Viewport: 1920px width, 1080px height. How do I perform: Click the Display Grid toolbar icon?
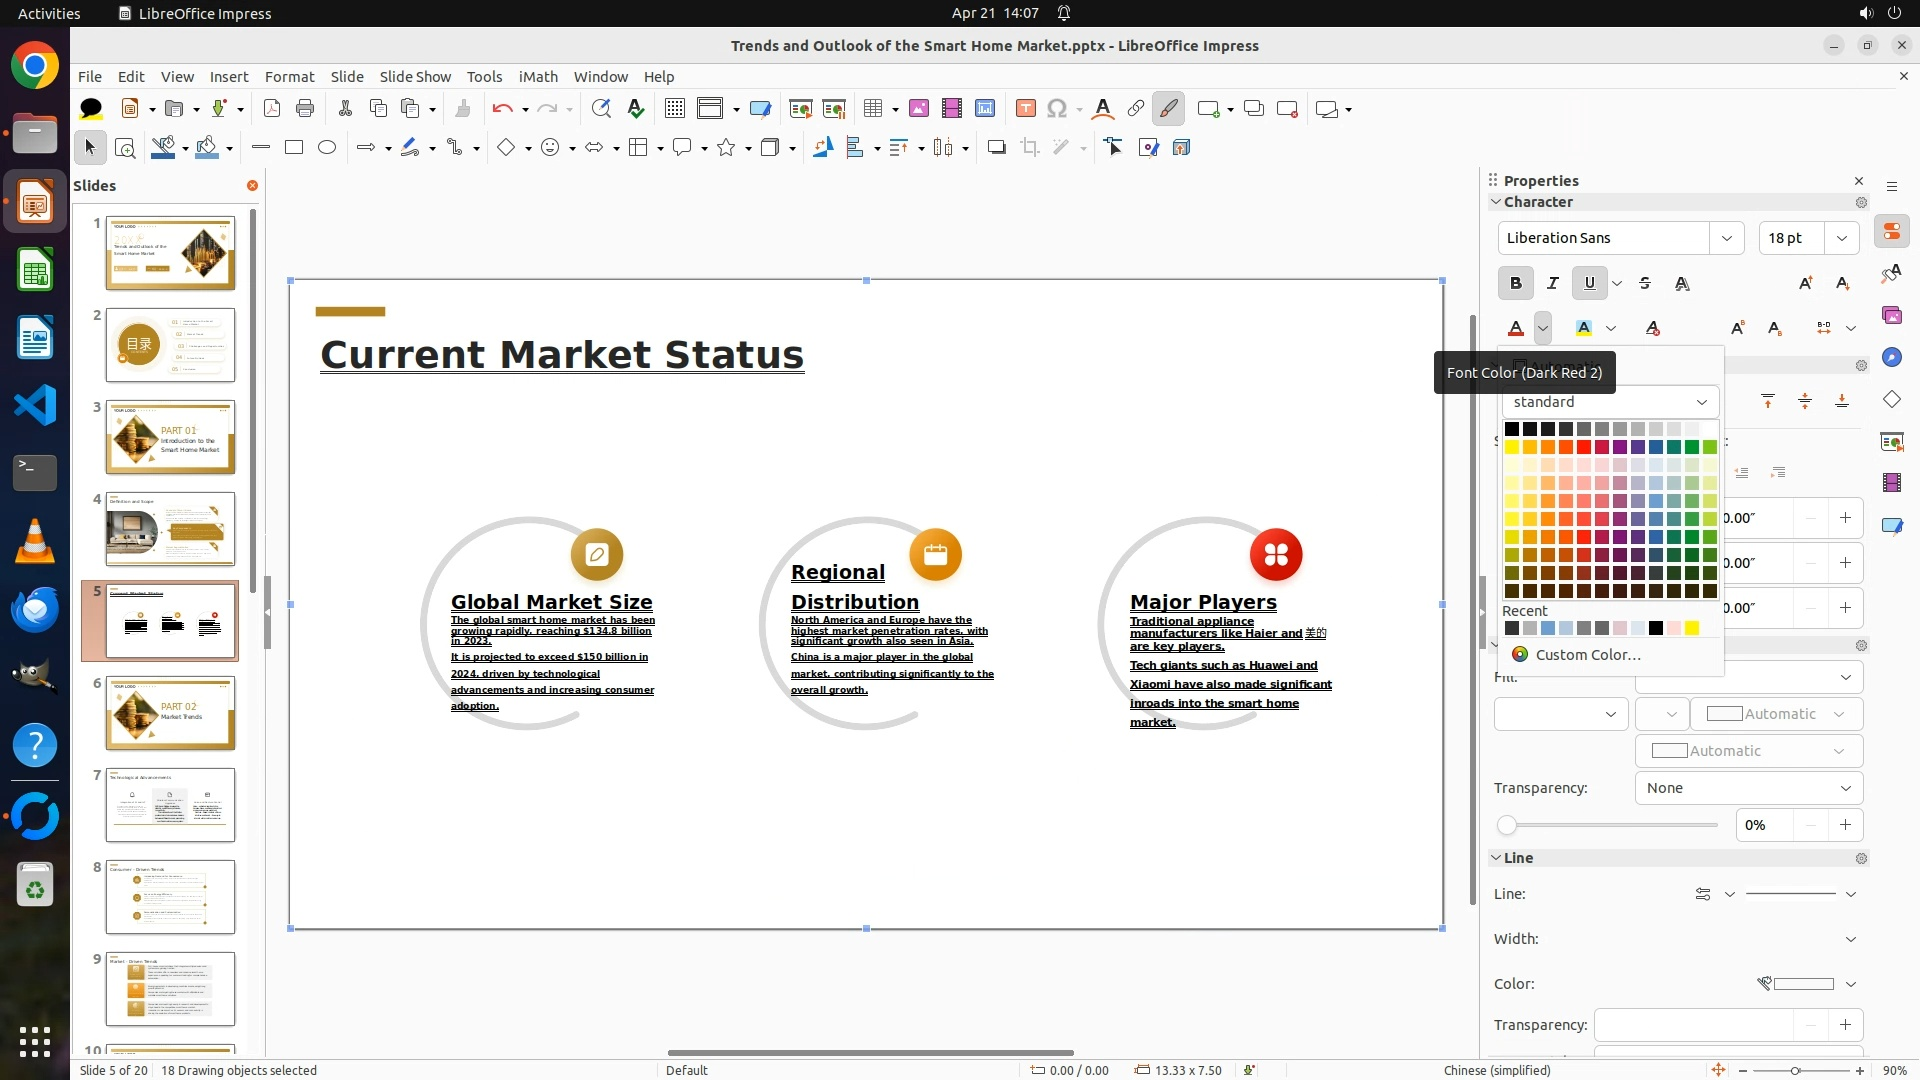pos(675,109)
